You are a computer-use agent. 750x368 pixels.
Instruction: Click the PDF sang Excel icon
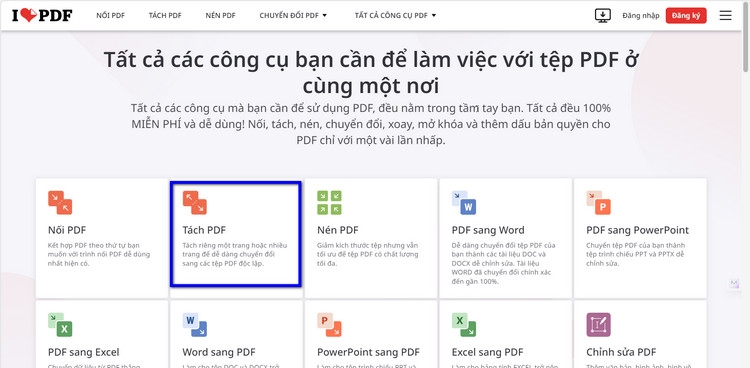pyautogui.click(x=60, y=324)
